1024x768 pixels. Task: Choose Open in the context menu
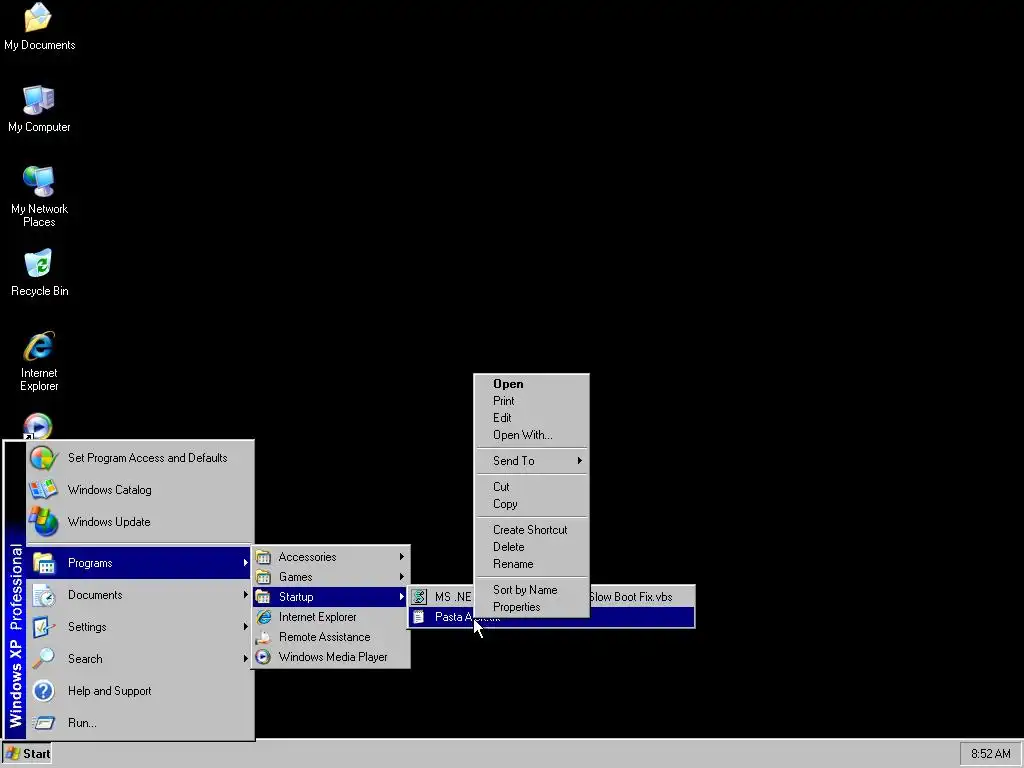(532, 384)
